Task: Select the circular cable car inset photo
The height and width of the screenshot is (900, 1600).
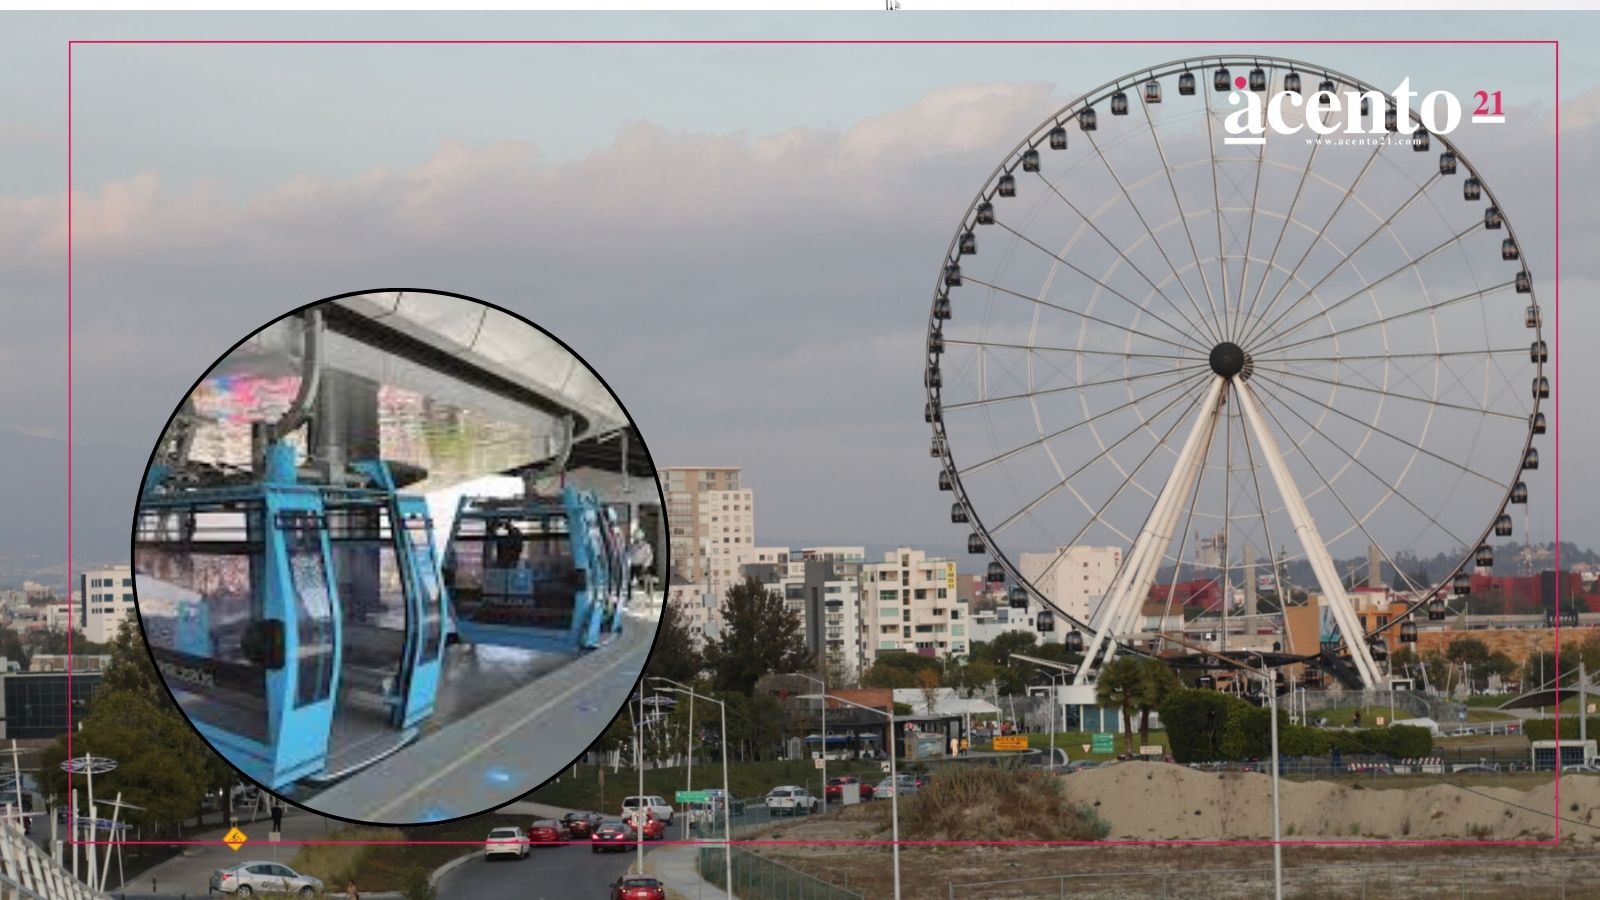Action: click(400, 557)
